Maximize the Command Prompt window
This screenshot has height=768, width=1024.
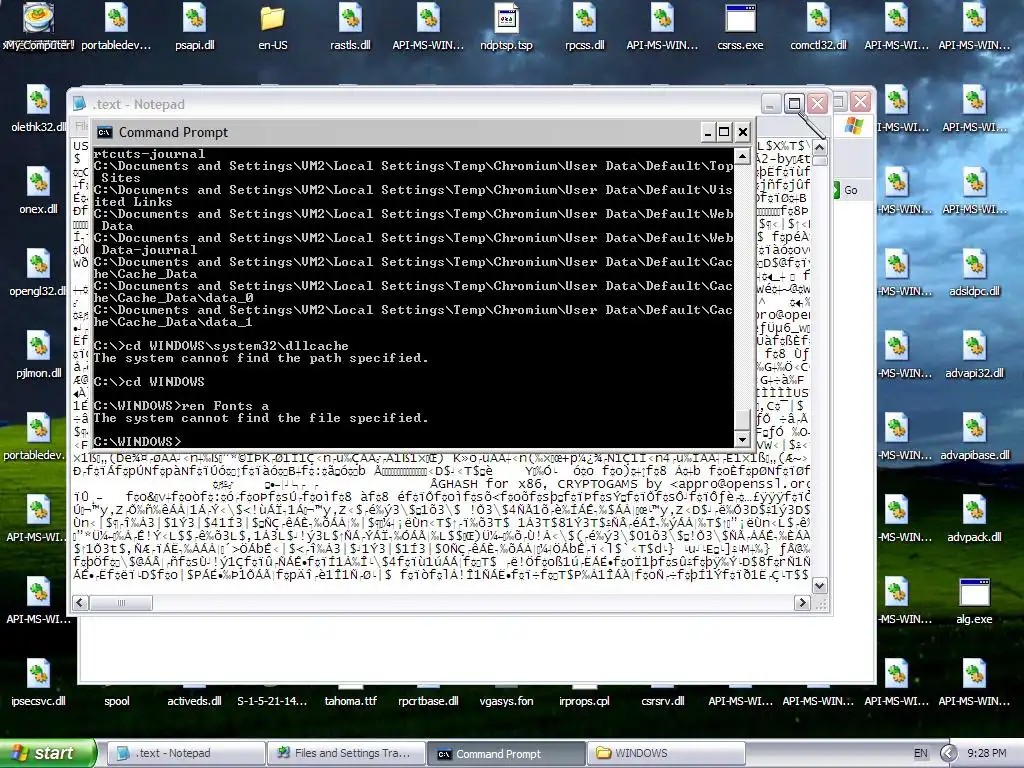click(724, 133)
